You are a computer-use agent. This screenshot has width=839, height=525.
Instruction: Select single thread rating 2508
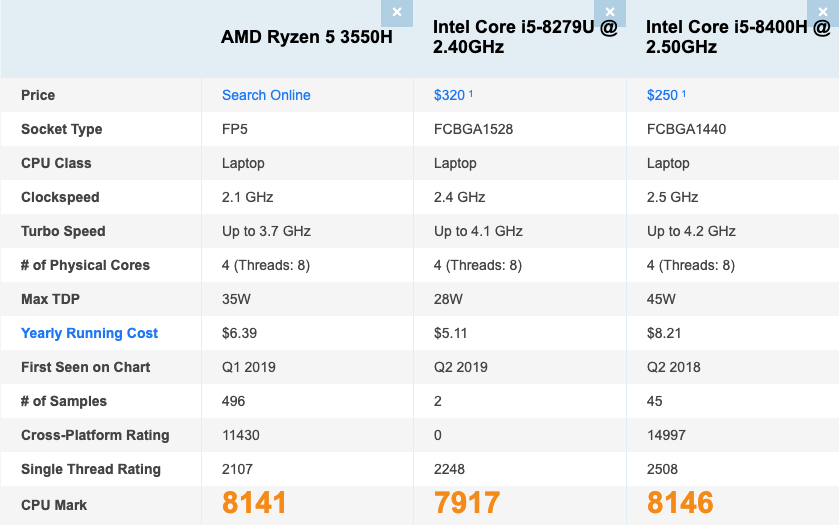coord(662,469)
